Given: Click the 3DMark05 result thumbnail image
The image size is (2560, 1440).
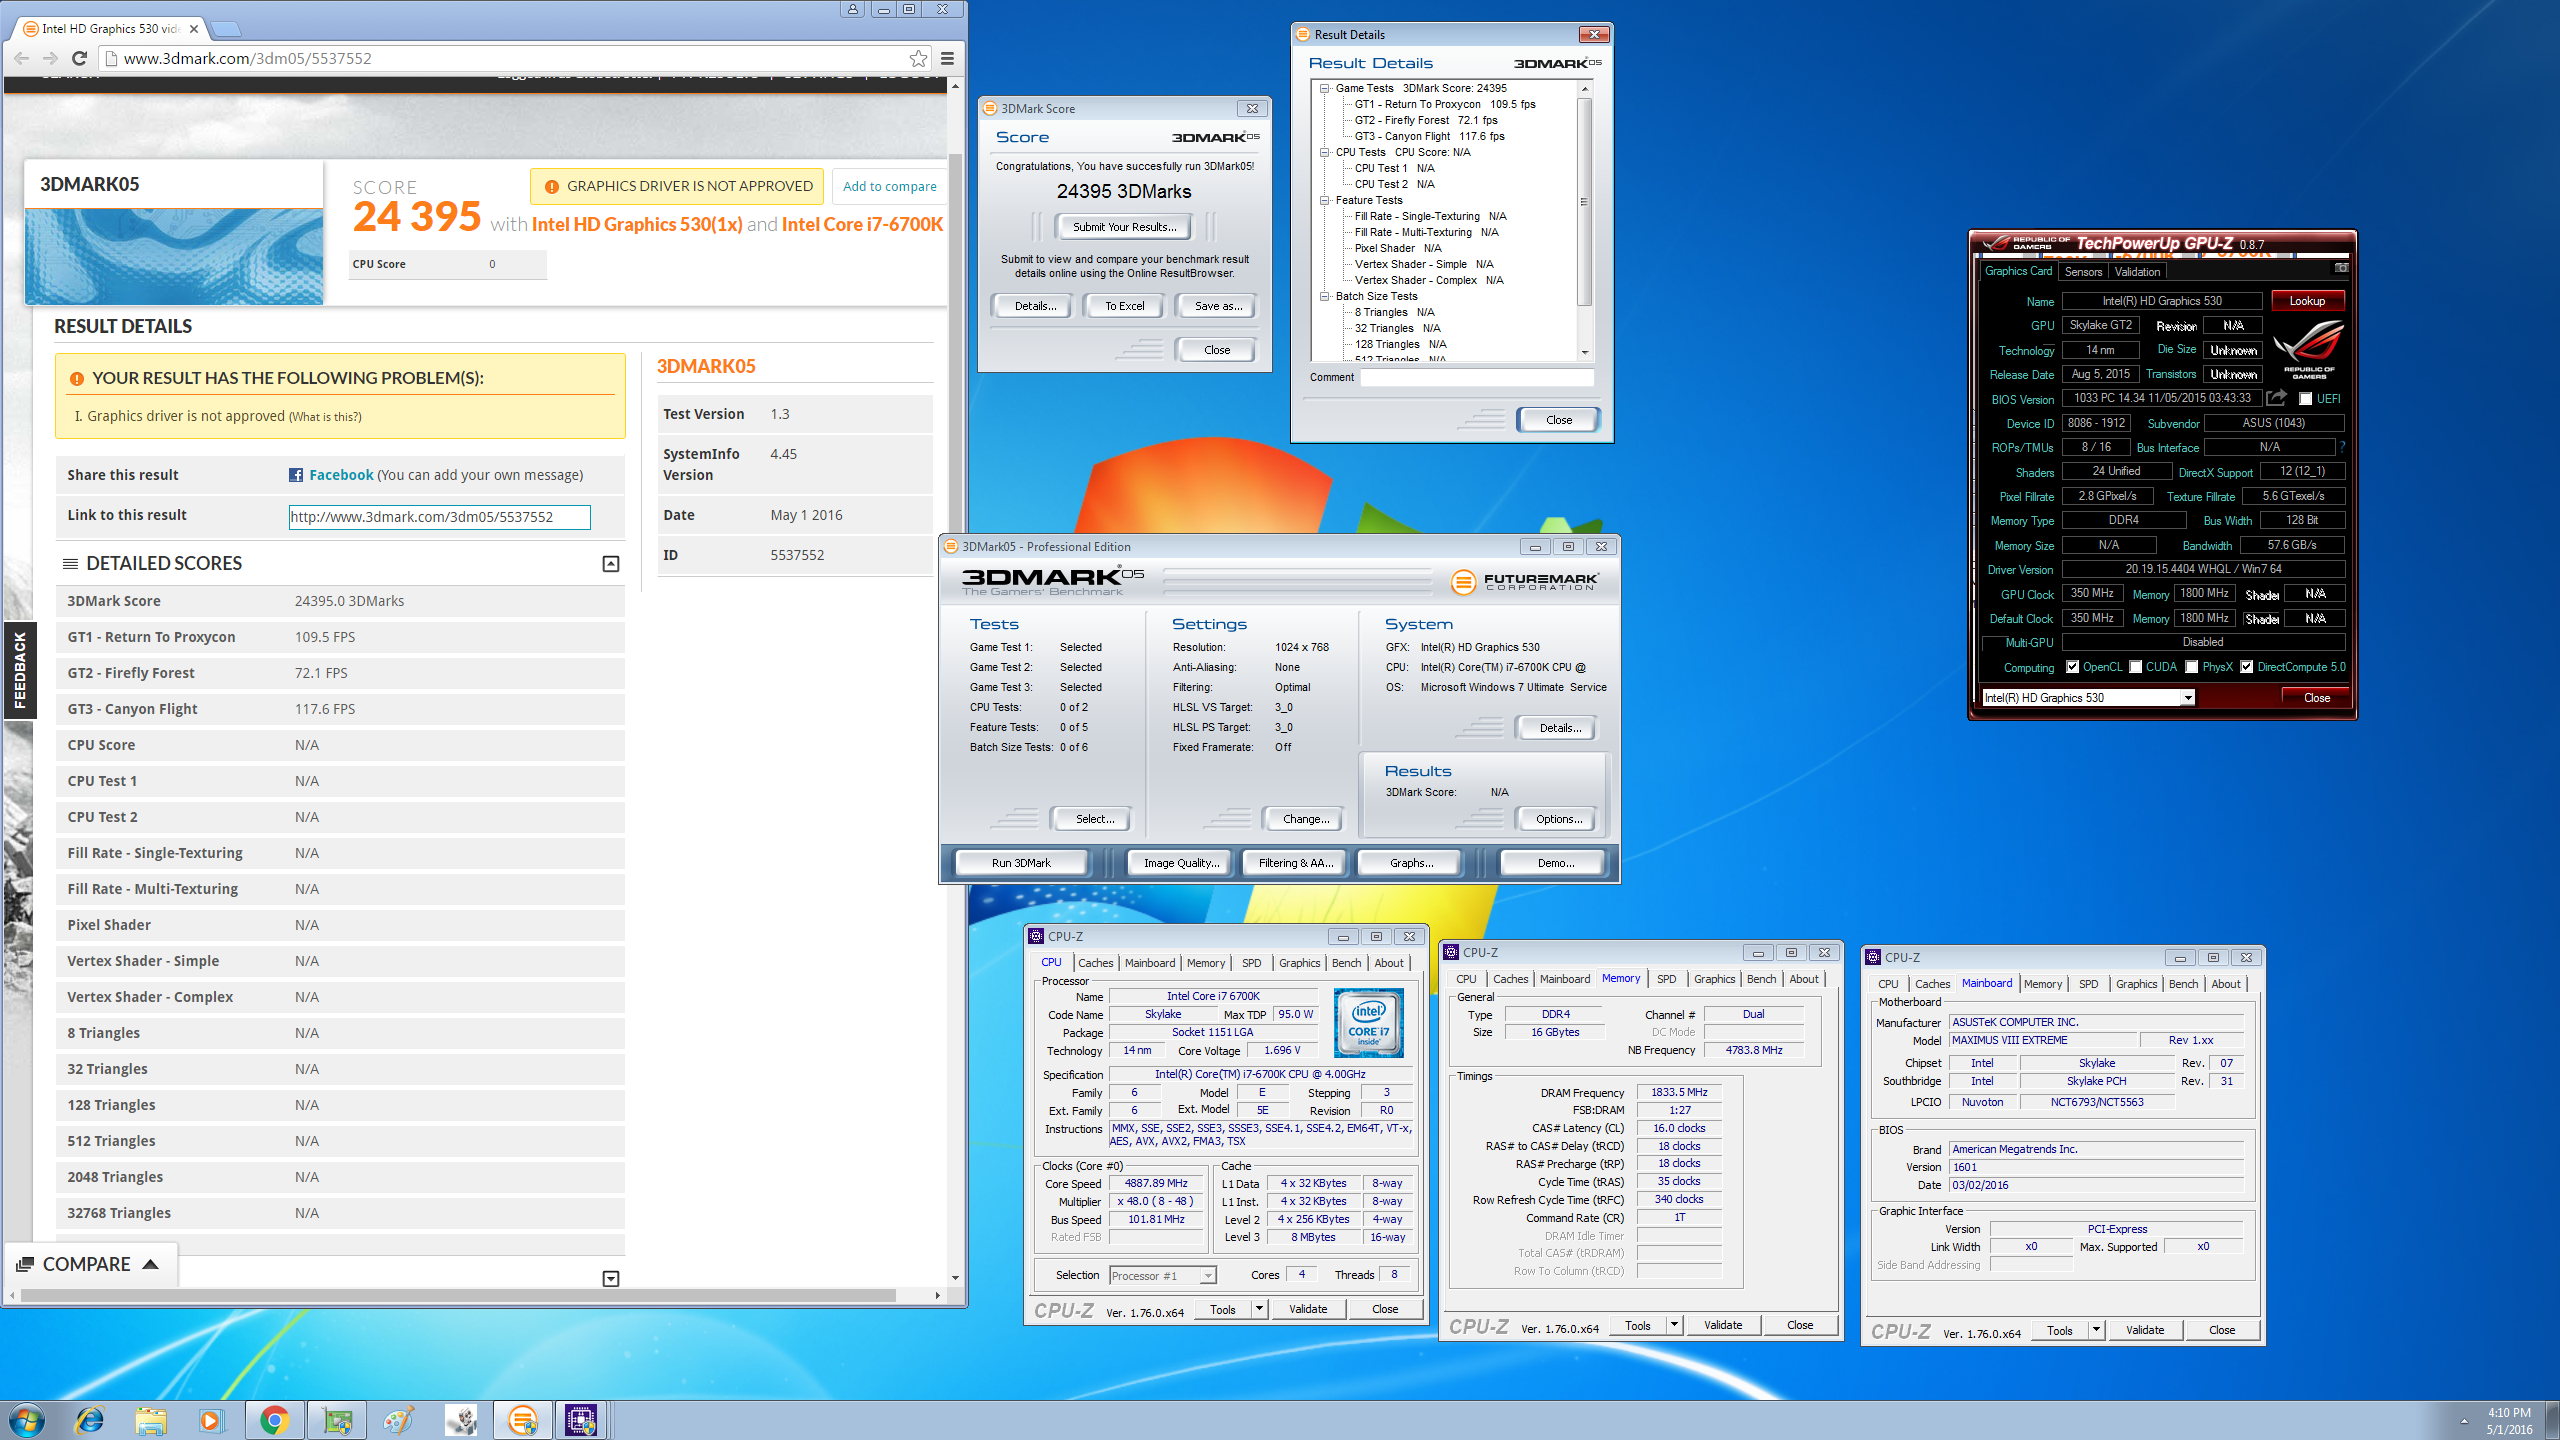Looking at the screenshot, I should (x=174, y=256).
